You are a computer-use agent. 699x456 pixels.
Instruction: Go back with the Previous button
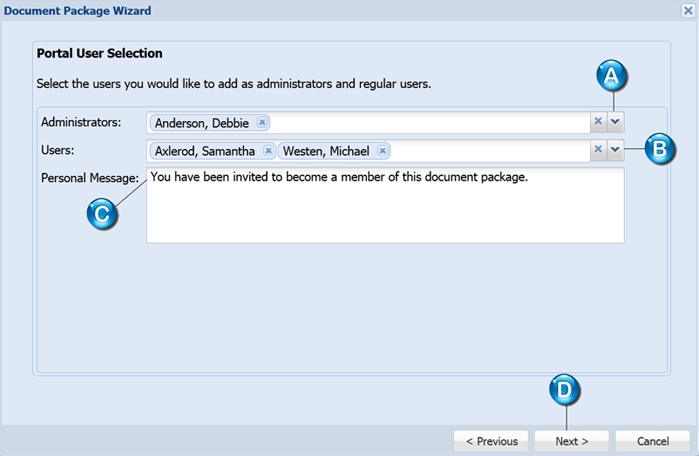click(x=491, y=441)
